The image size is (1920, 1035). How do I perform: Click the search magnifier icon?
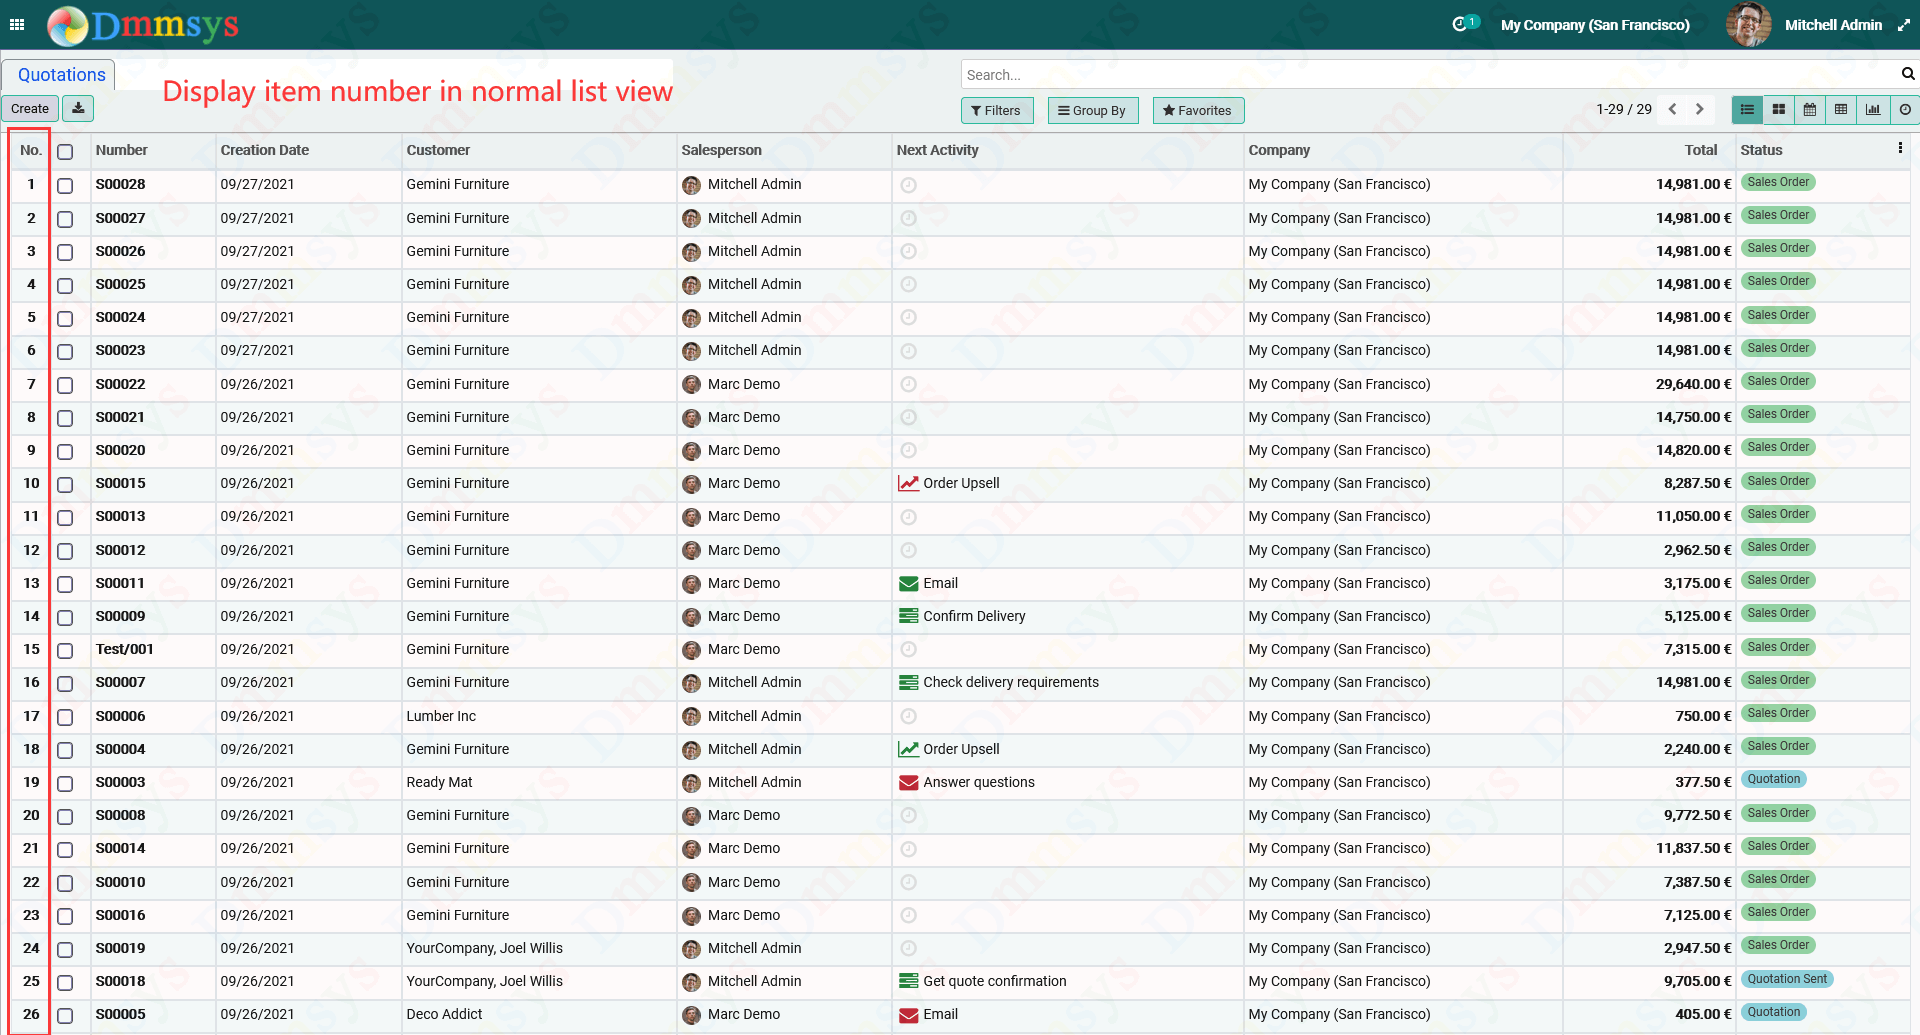tap(1907, 74)
